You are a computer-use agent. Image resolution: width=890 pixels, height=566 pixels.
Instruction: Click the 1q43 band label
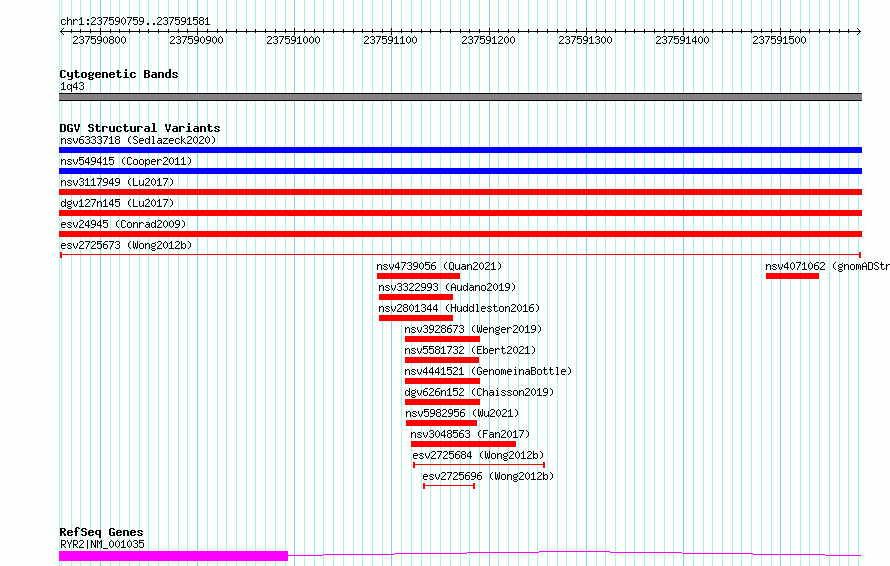point(72,86)
